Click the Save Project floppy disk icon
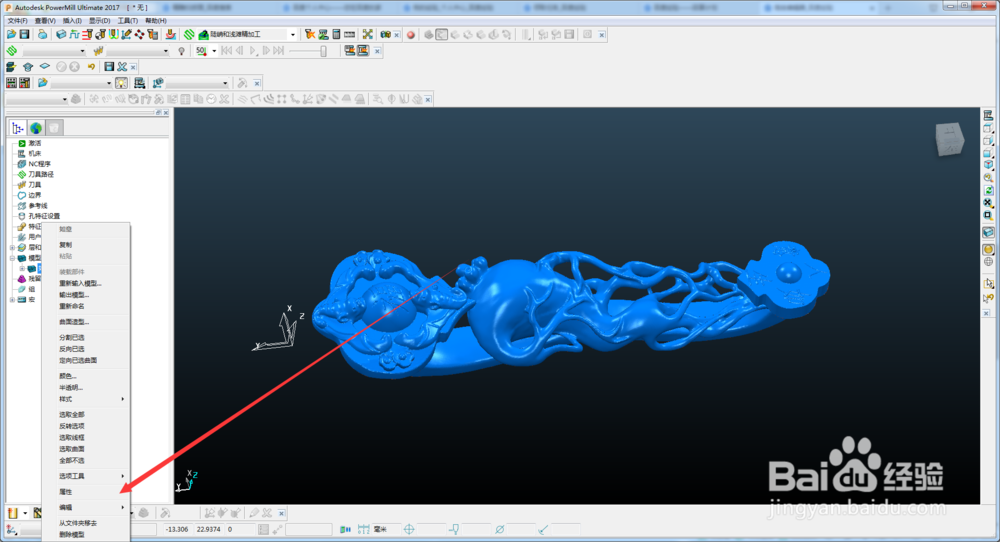This screenshot has width=1000, height=542. [x=24, y=34]
